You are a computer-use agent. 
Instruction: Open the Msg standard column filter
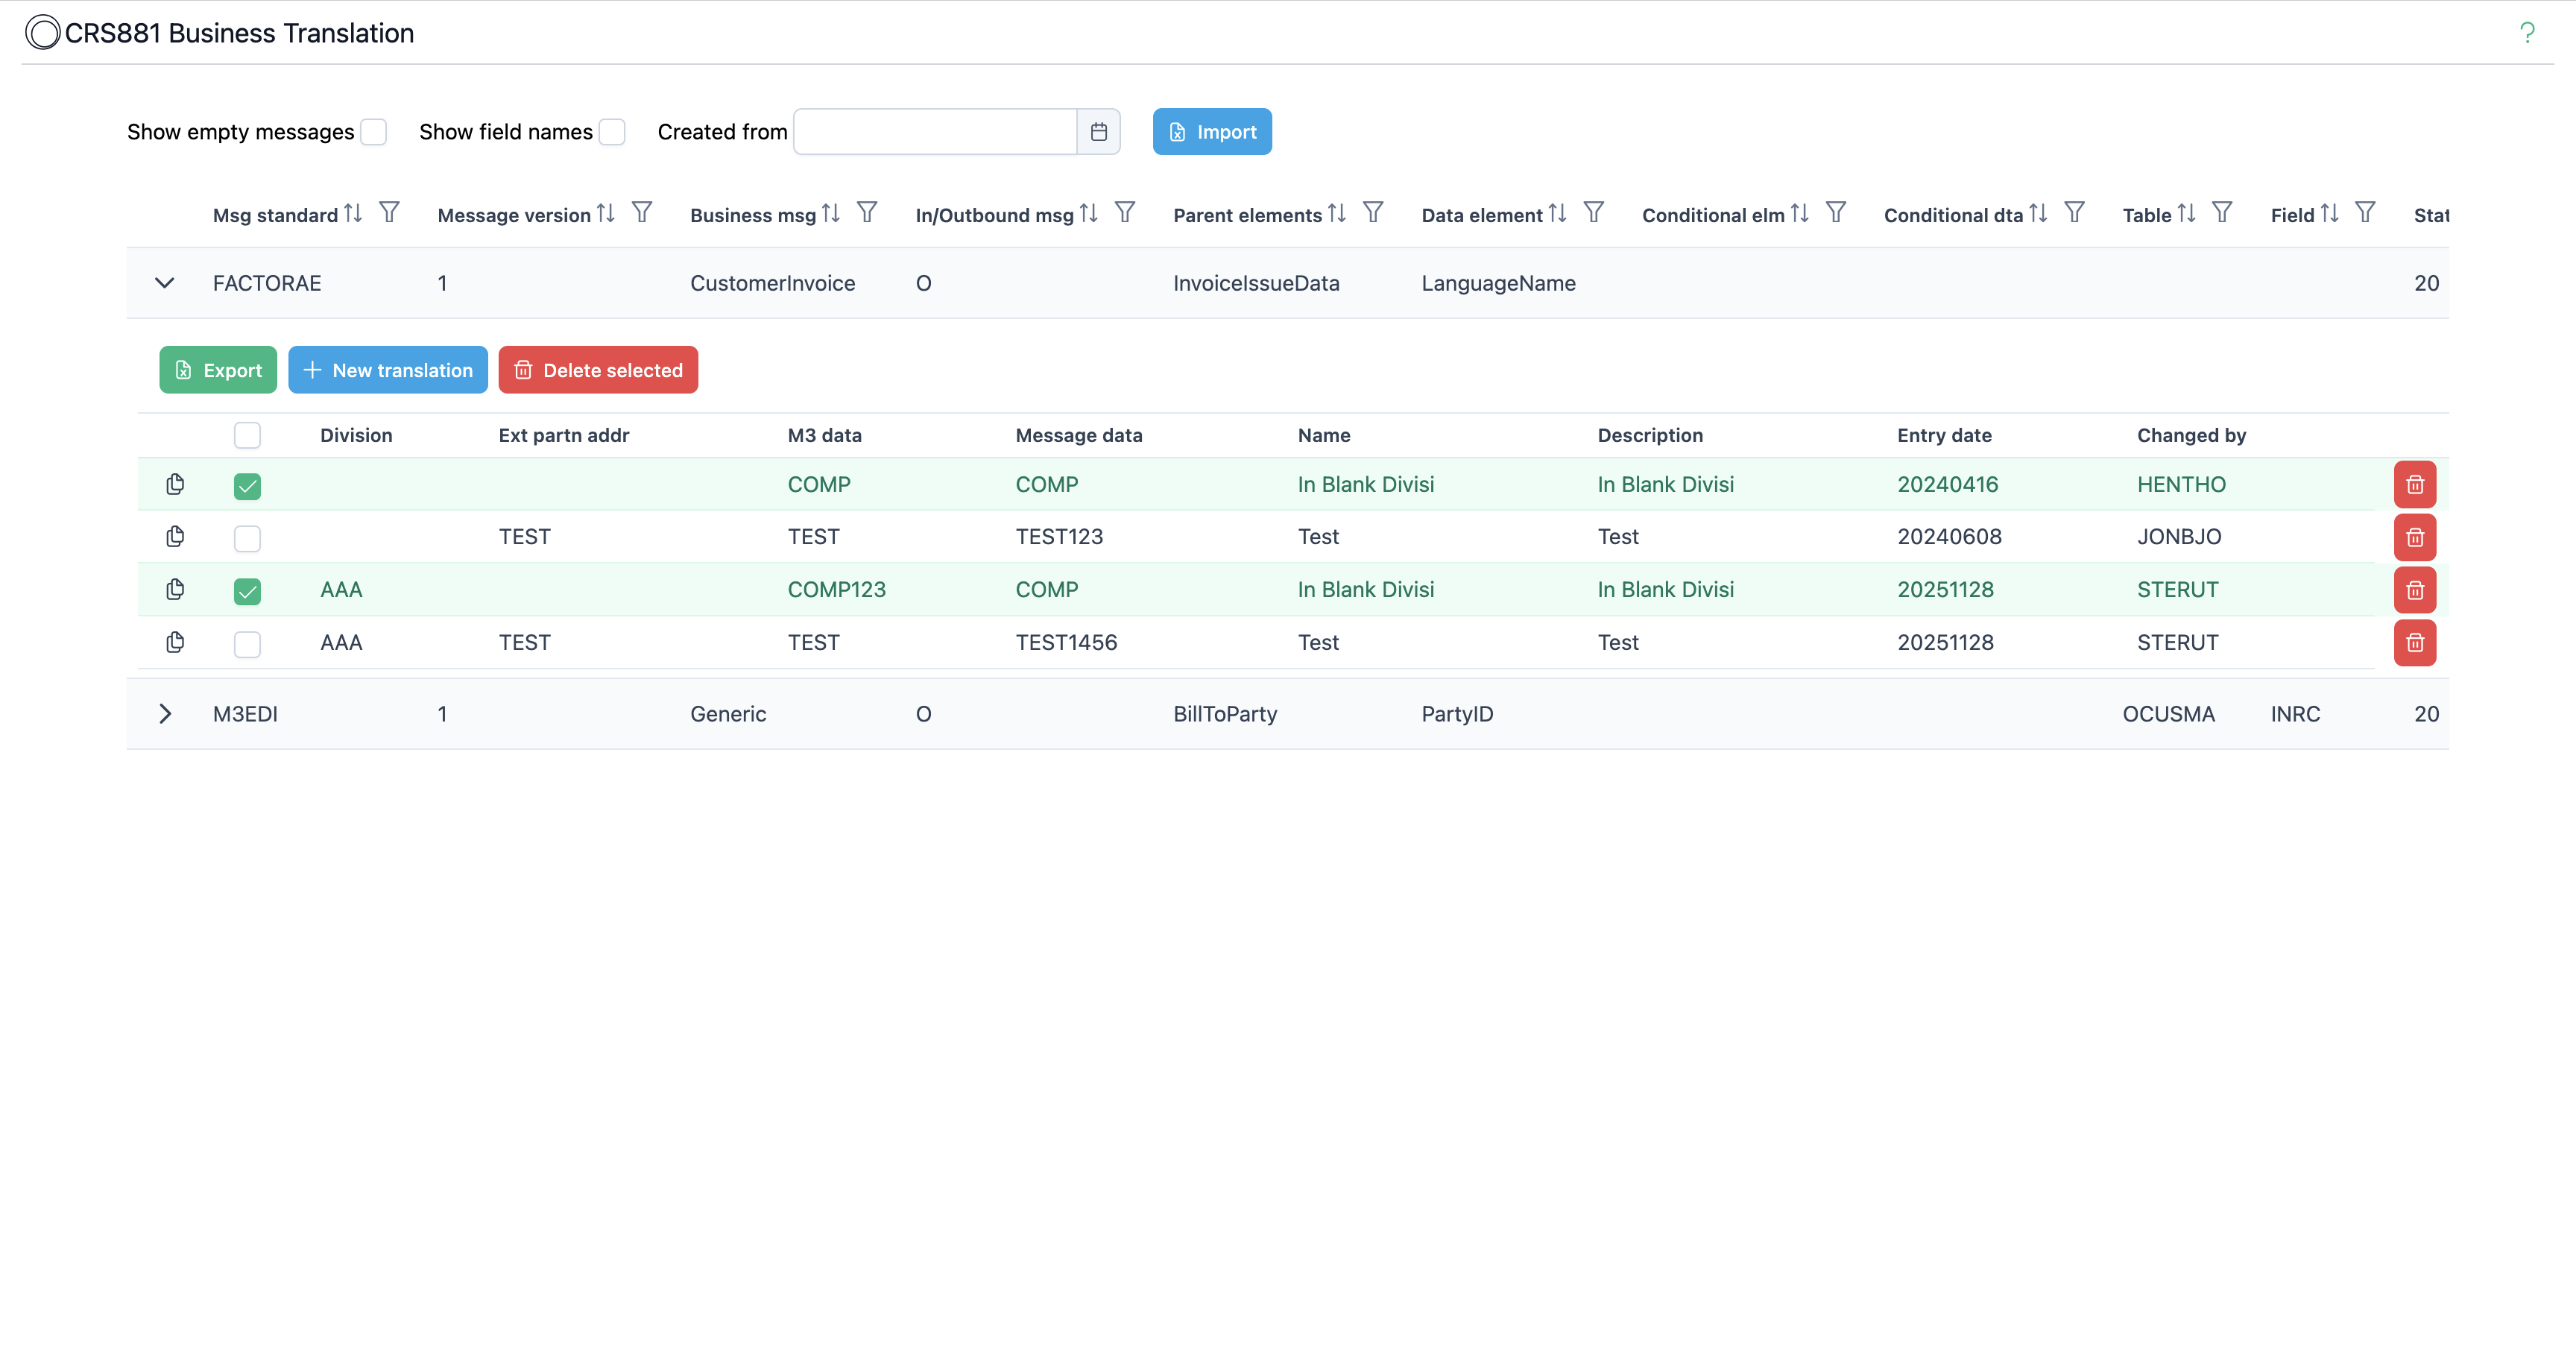389,212
